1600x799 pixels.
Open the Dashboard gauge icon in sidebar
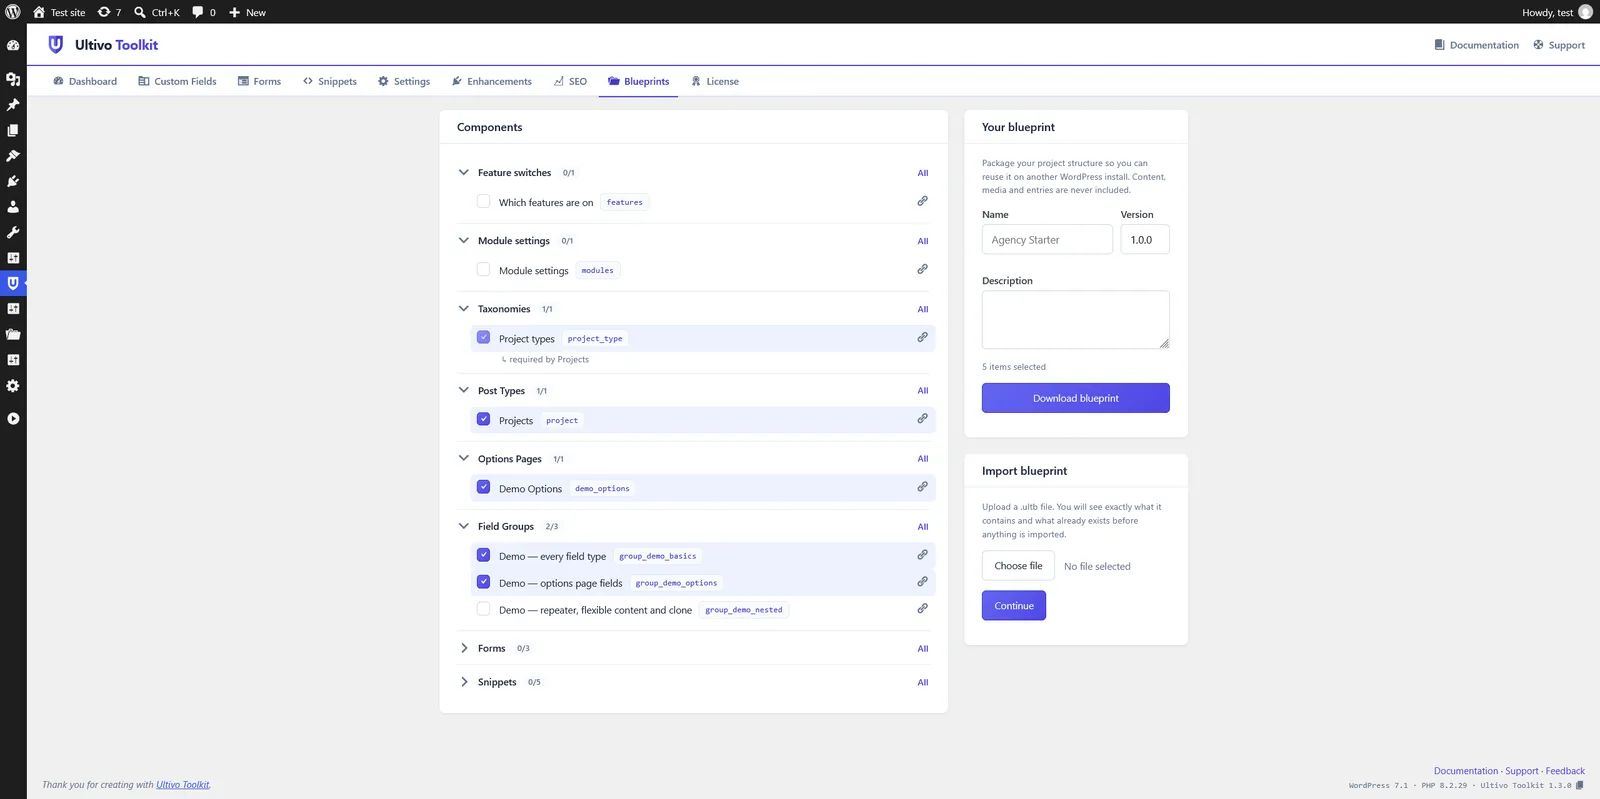tap(13, 45)
